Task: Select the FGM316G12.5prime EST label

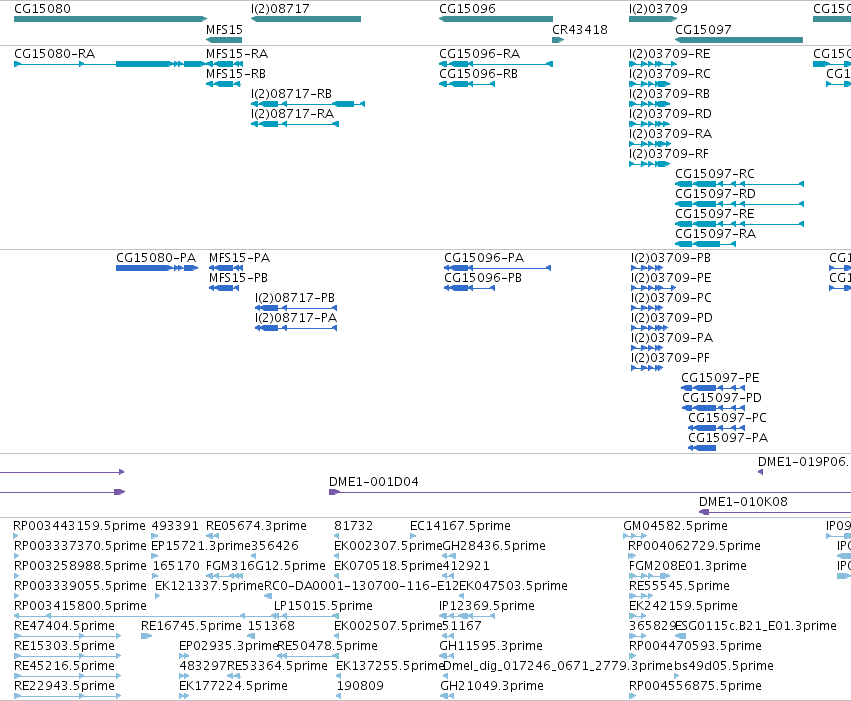Action: click(x=265, y=566)
